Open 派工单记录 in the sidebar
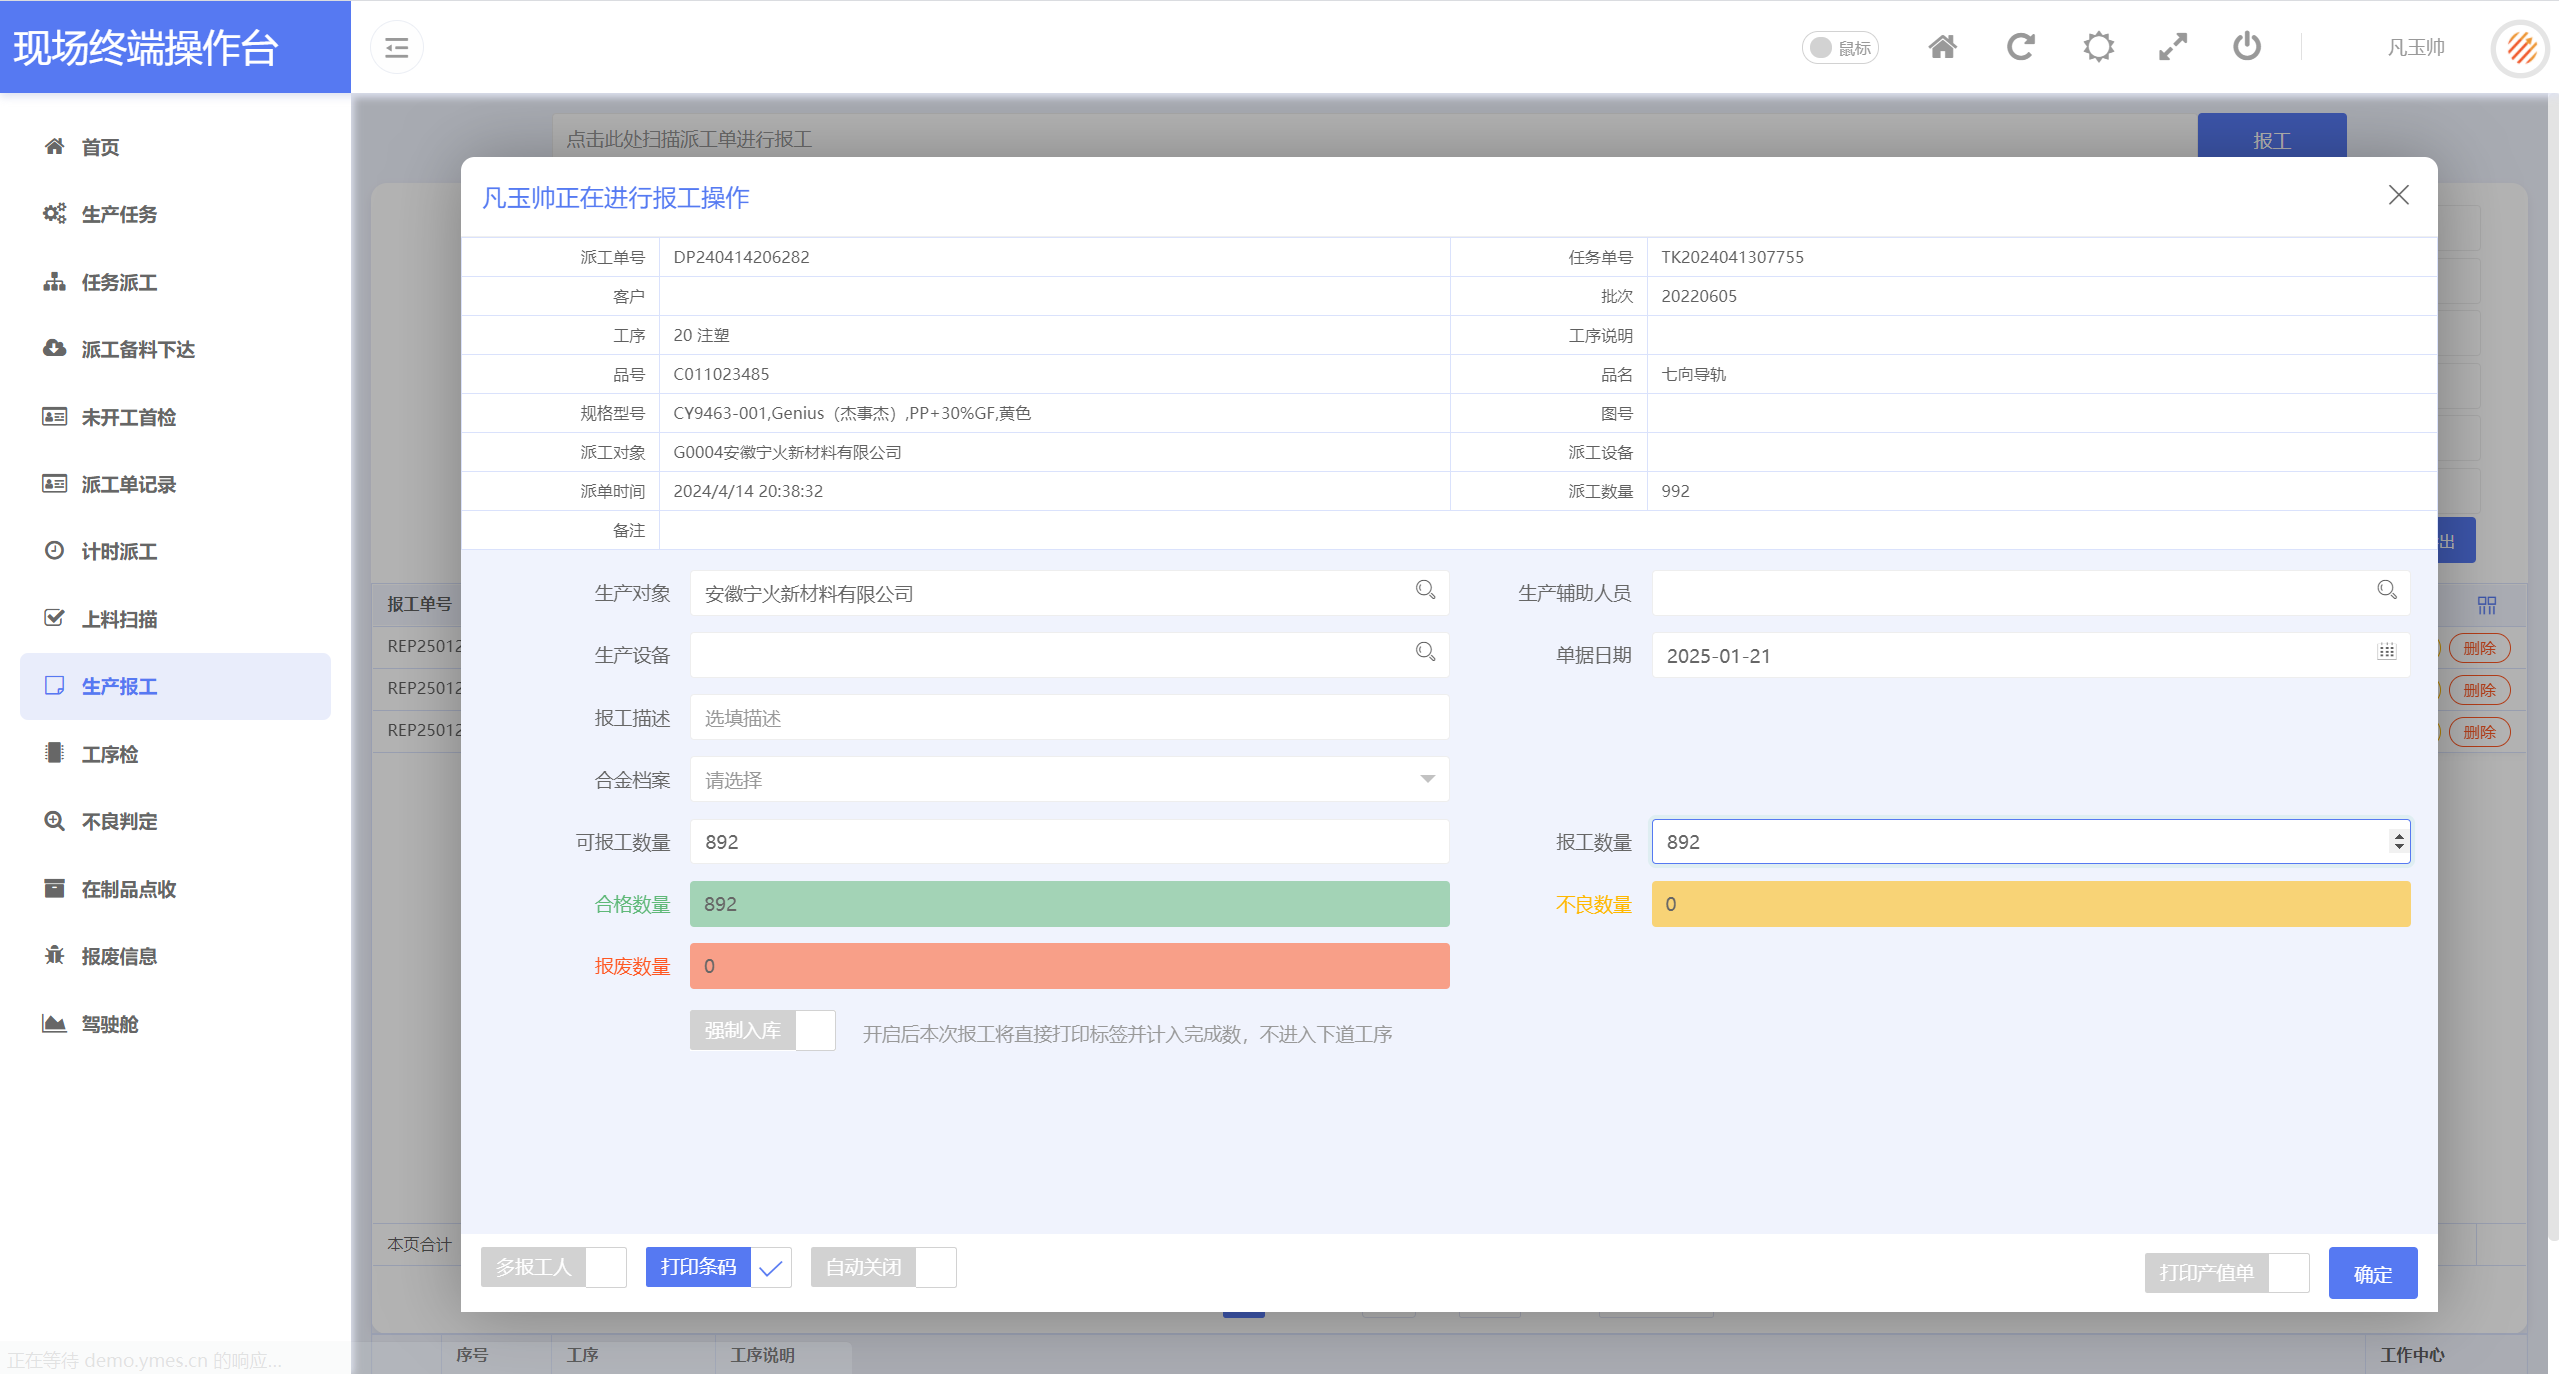The width and height of the screenshot is (2559, 1374). click(x=175, y=484)
